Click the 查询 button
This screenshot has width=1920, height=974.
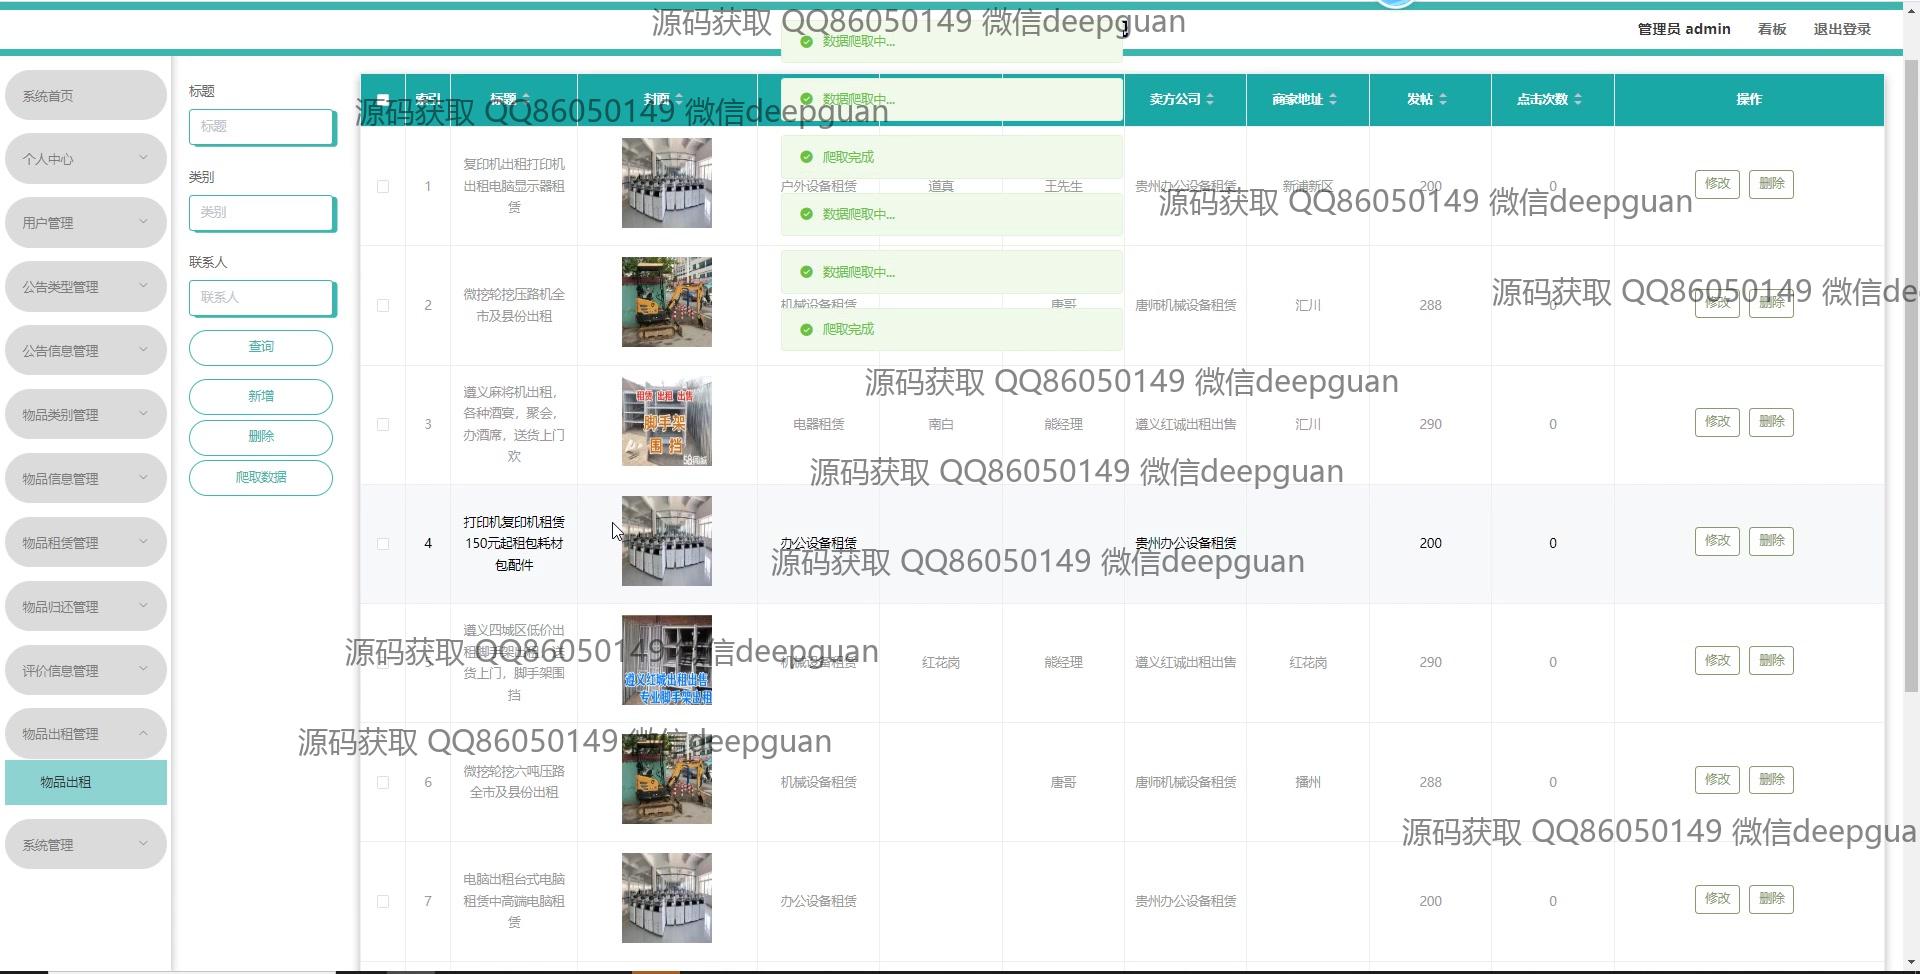[x=261, y=347]
